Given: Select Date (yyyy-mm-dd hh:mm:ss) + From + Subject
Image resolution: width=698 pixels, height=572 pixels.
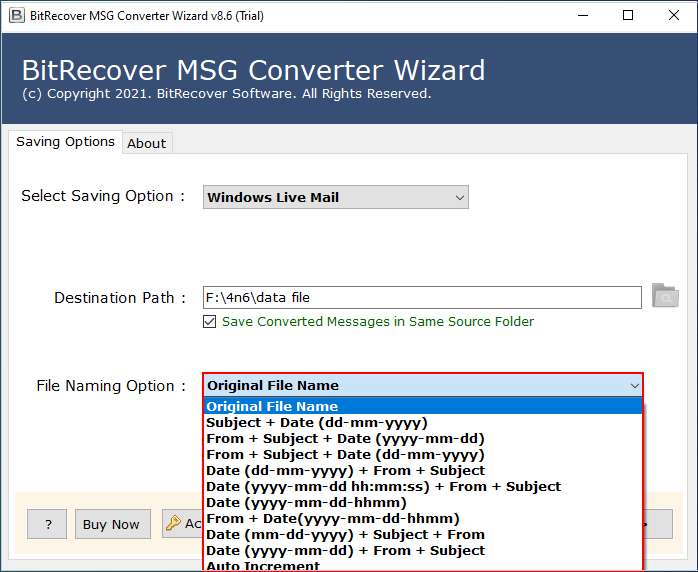Looking at the screenshot, I should pyautogui.click(x=383, y=487).
